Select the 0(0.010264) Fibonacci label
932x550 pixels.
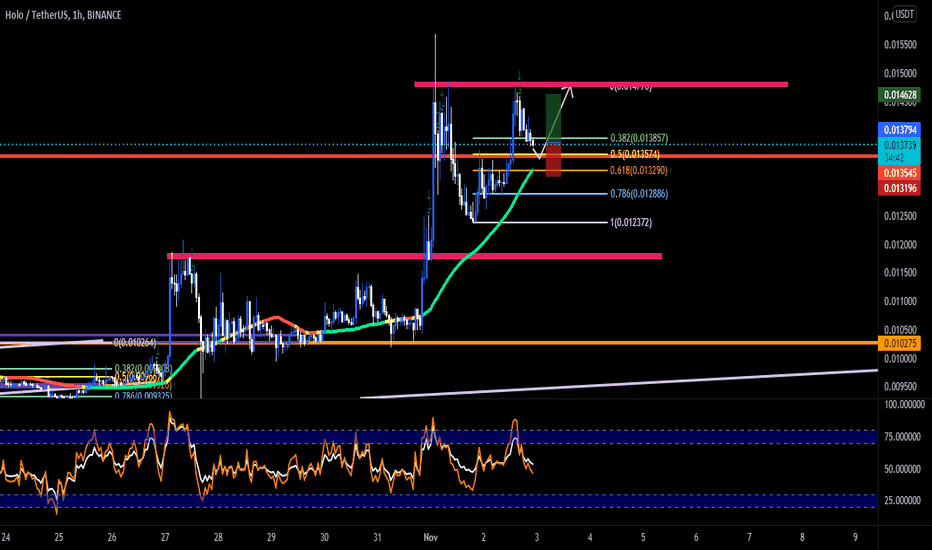point(135,342)
